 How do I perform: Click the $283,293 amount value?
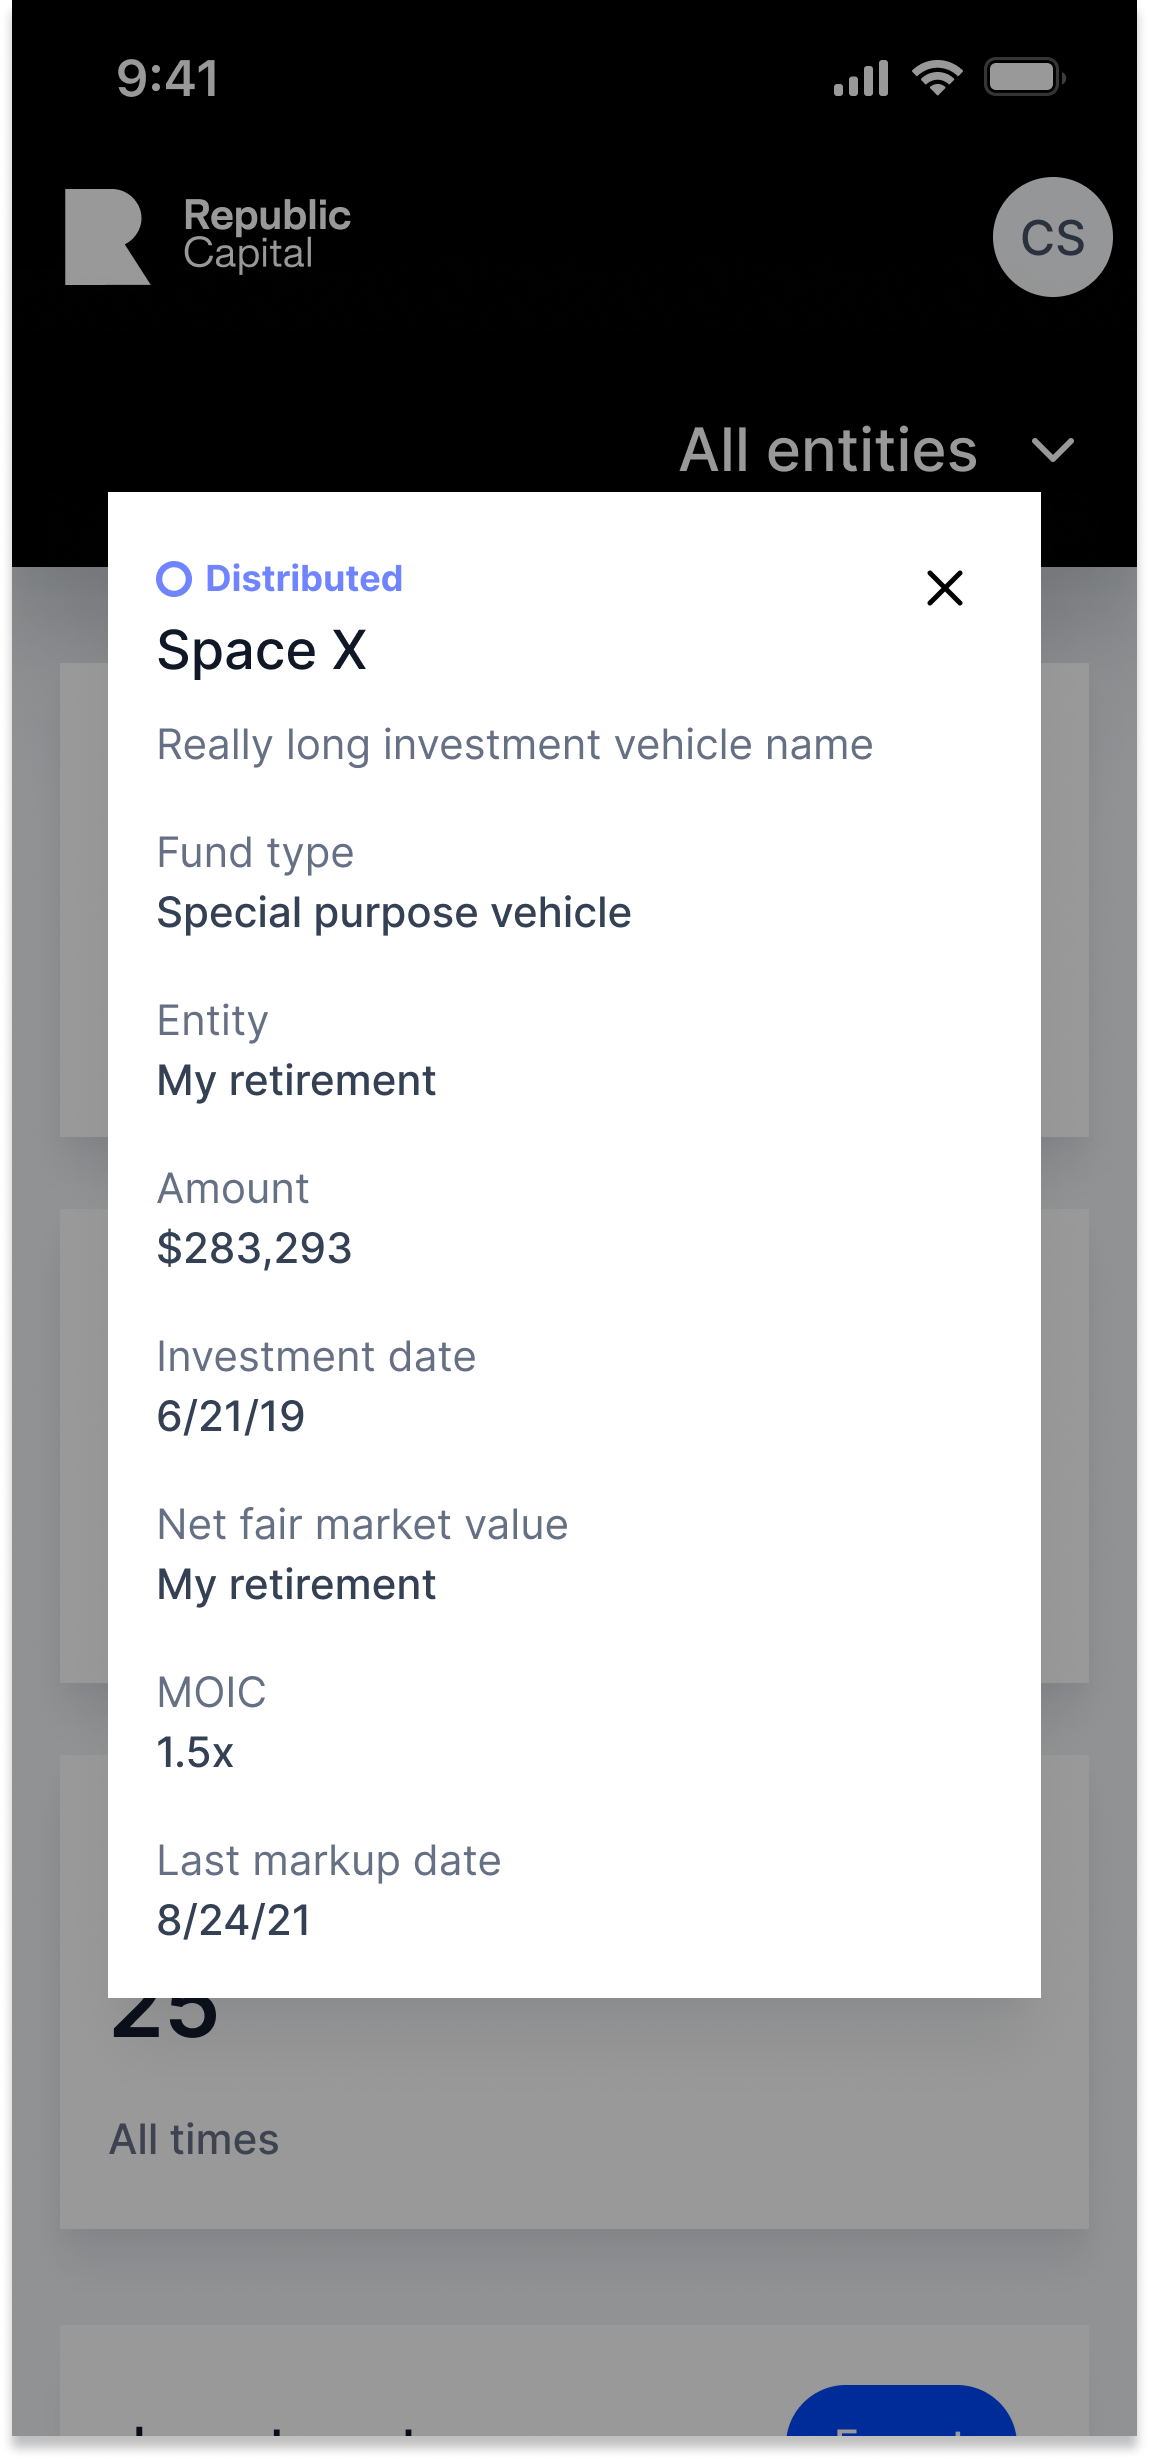coord(254,1249)
